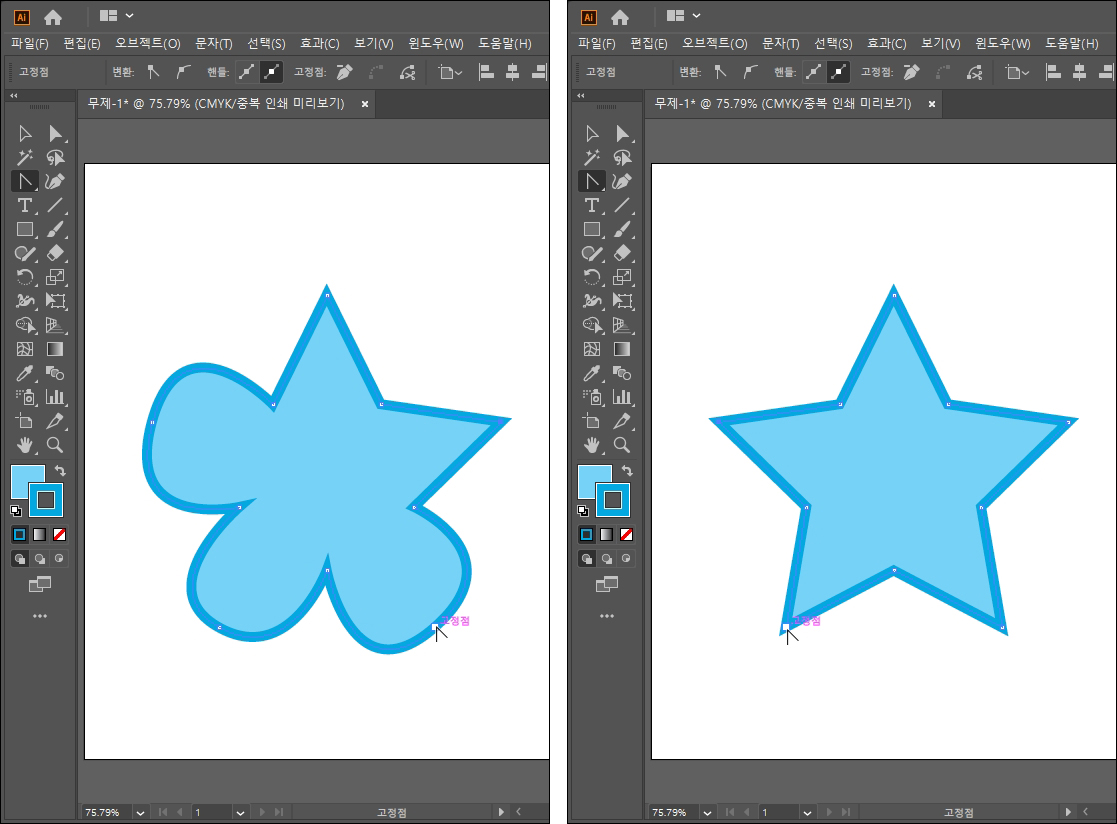This screenshot has width=1117, height=824.
Task: Hide handles for selected anchors in left window
Action: [271, 72]
